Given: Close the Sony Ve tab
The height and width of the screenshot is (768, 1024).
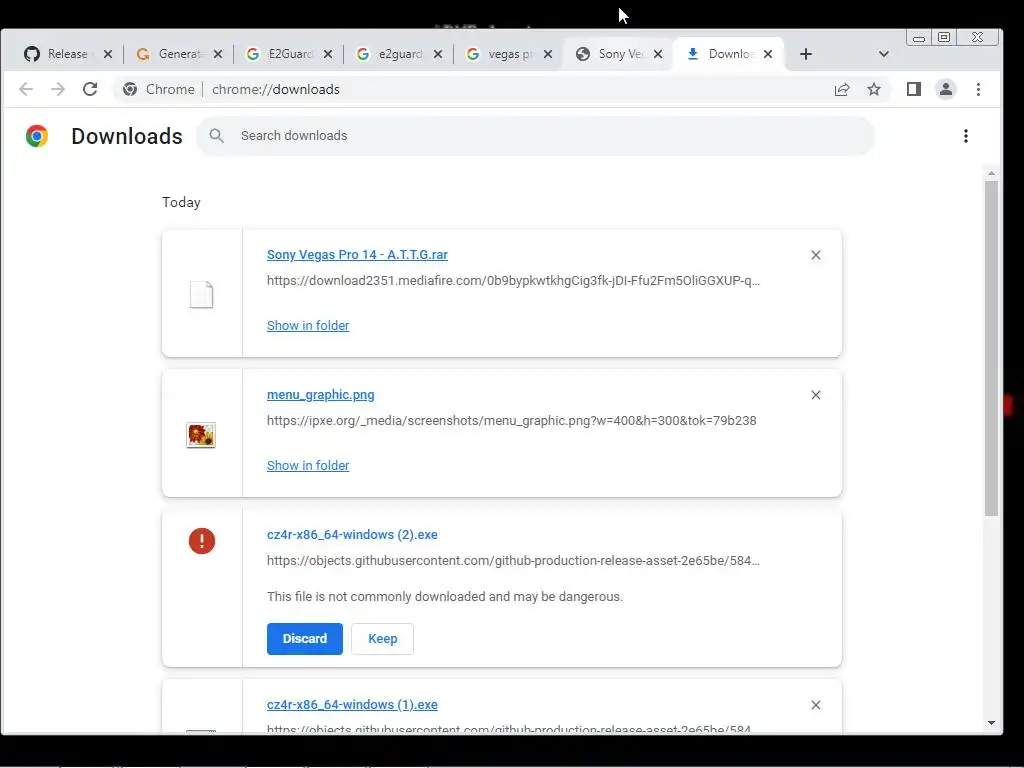Looking at the screenshot, I should (x=658, y=54).
